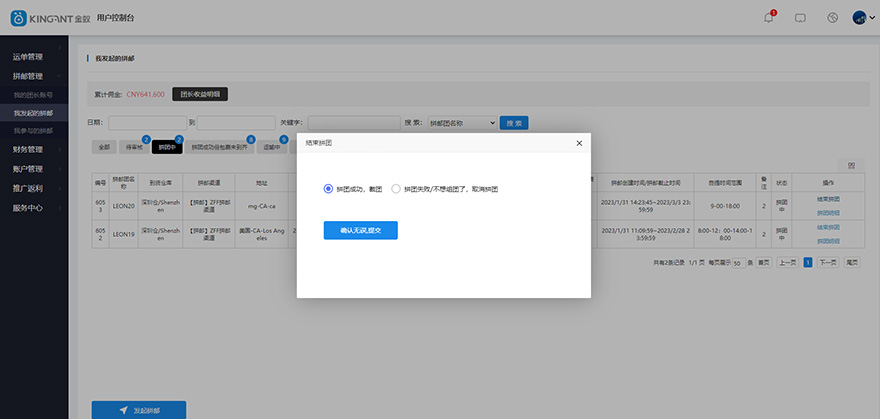Click the column settings grid icon above table

(x=851, y=164)
